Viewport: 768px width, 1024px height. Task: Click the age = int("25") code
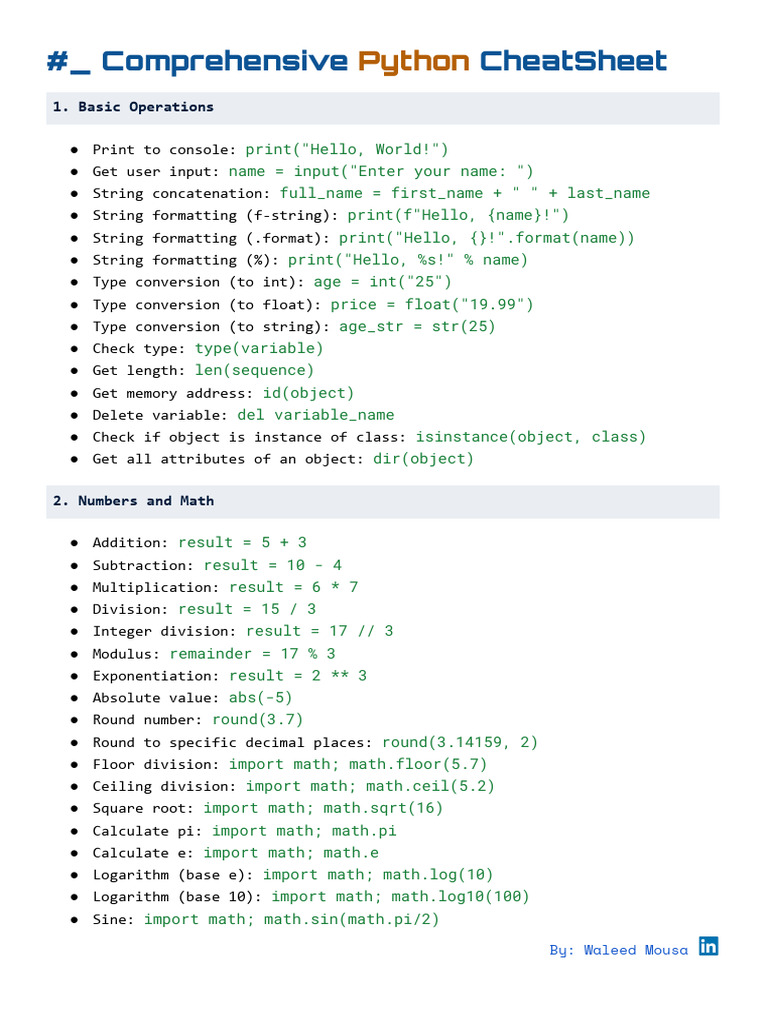pos(382,282)
